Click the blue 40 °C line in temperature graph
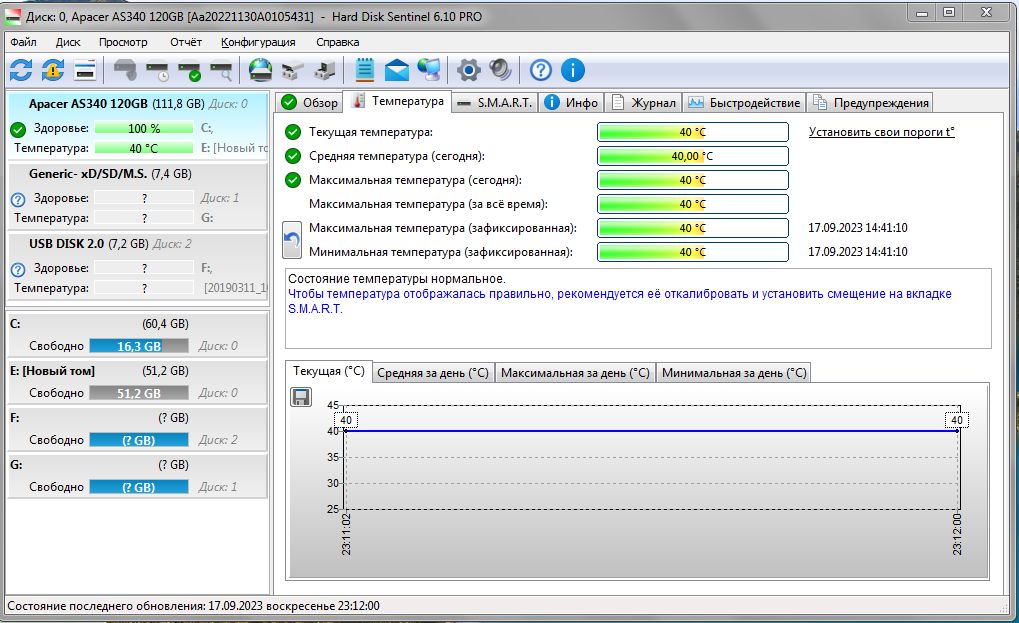The image size is (1019, 623). pos(651,431)
